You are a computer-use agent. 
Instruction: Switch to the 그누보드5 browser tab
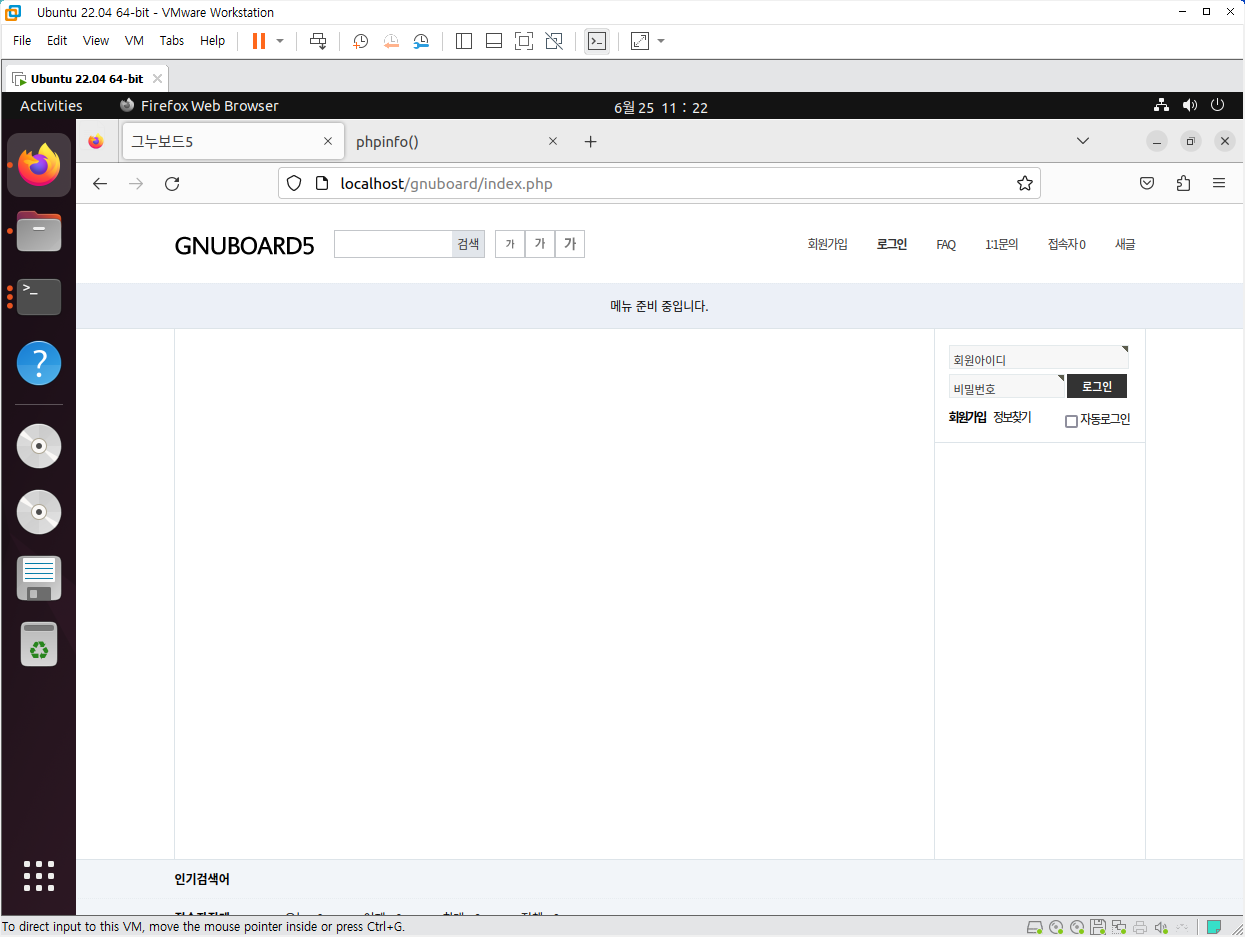pos(232,142)
